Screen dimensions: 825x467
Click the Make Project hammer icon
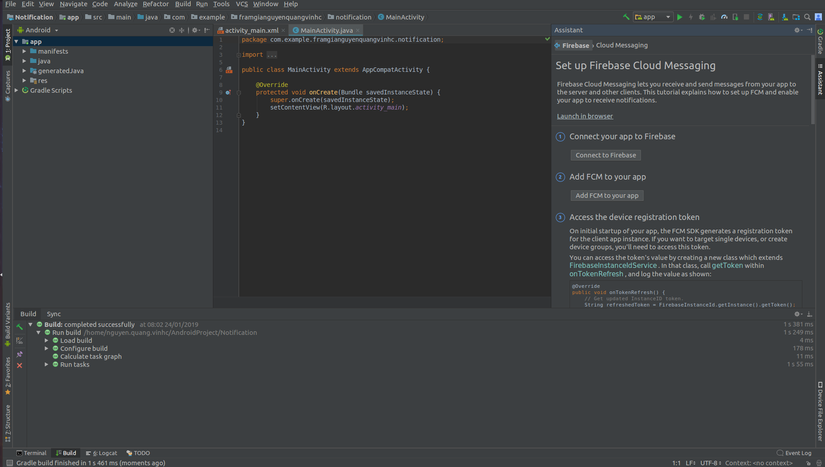tap(626, 17)
